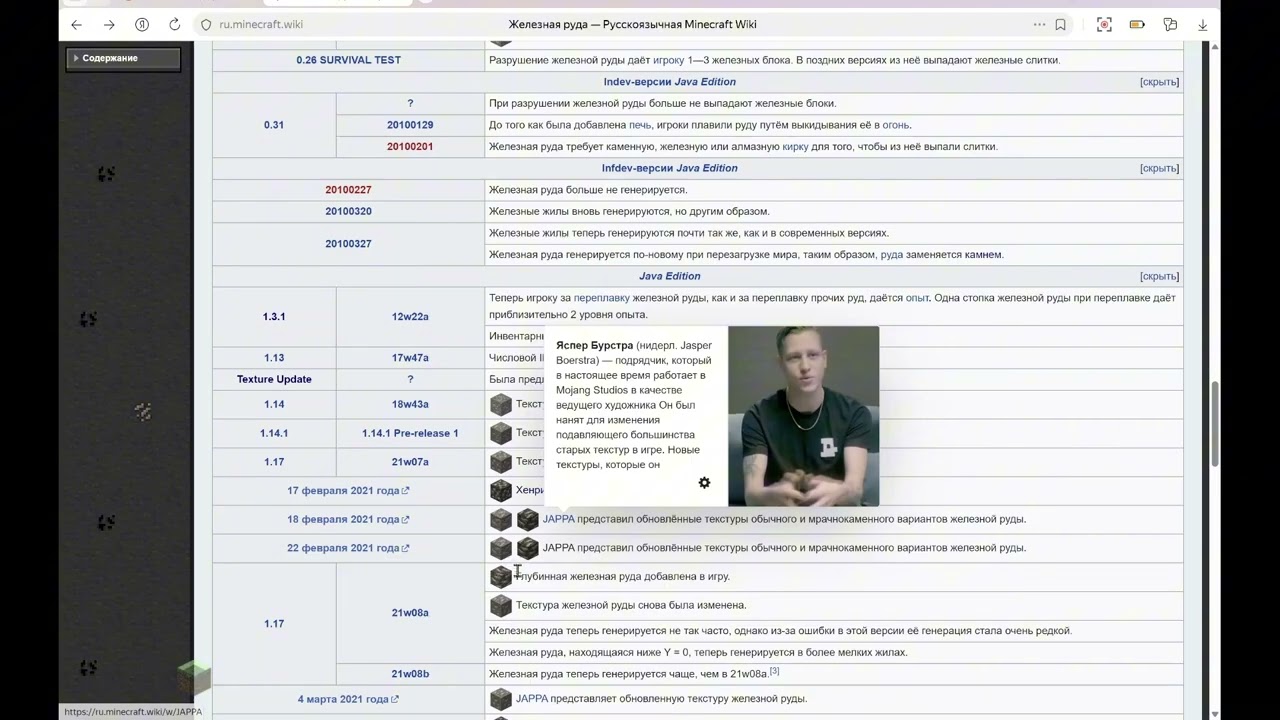Open the 12w22a version link
Image resolution: width=1280 pixels, height=720 pixels.
pos(410,317)
